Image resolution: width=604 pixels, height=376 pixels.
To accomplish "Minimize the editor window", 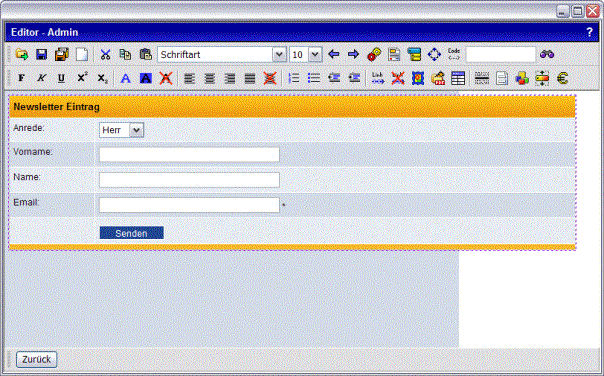I will click(563, 11).
